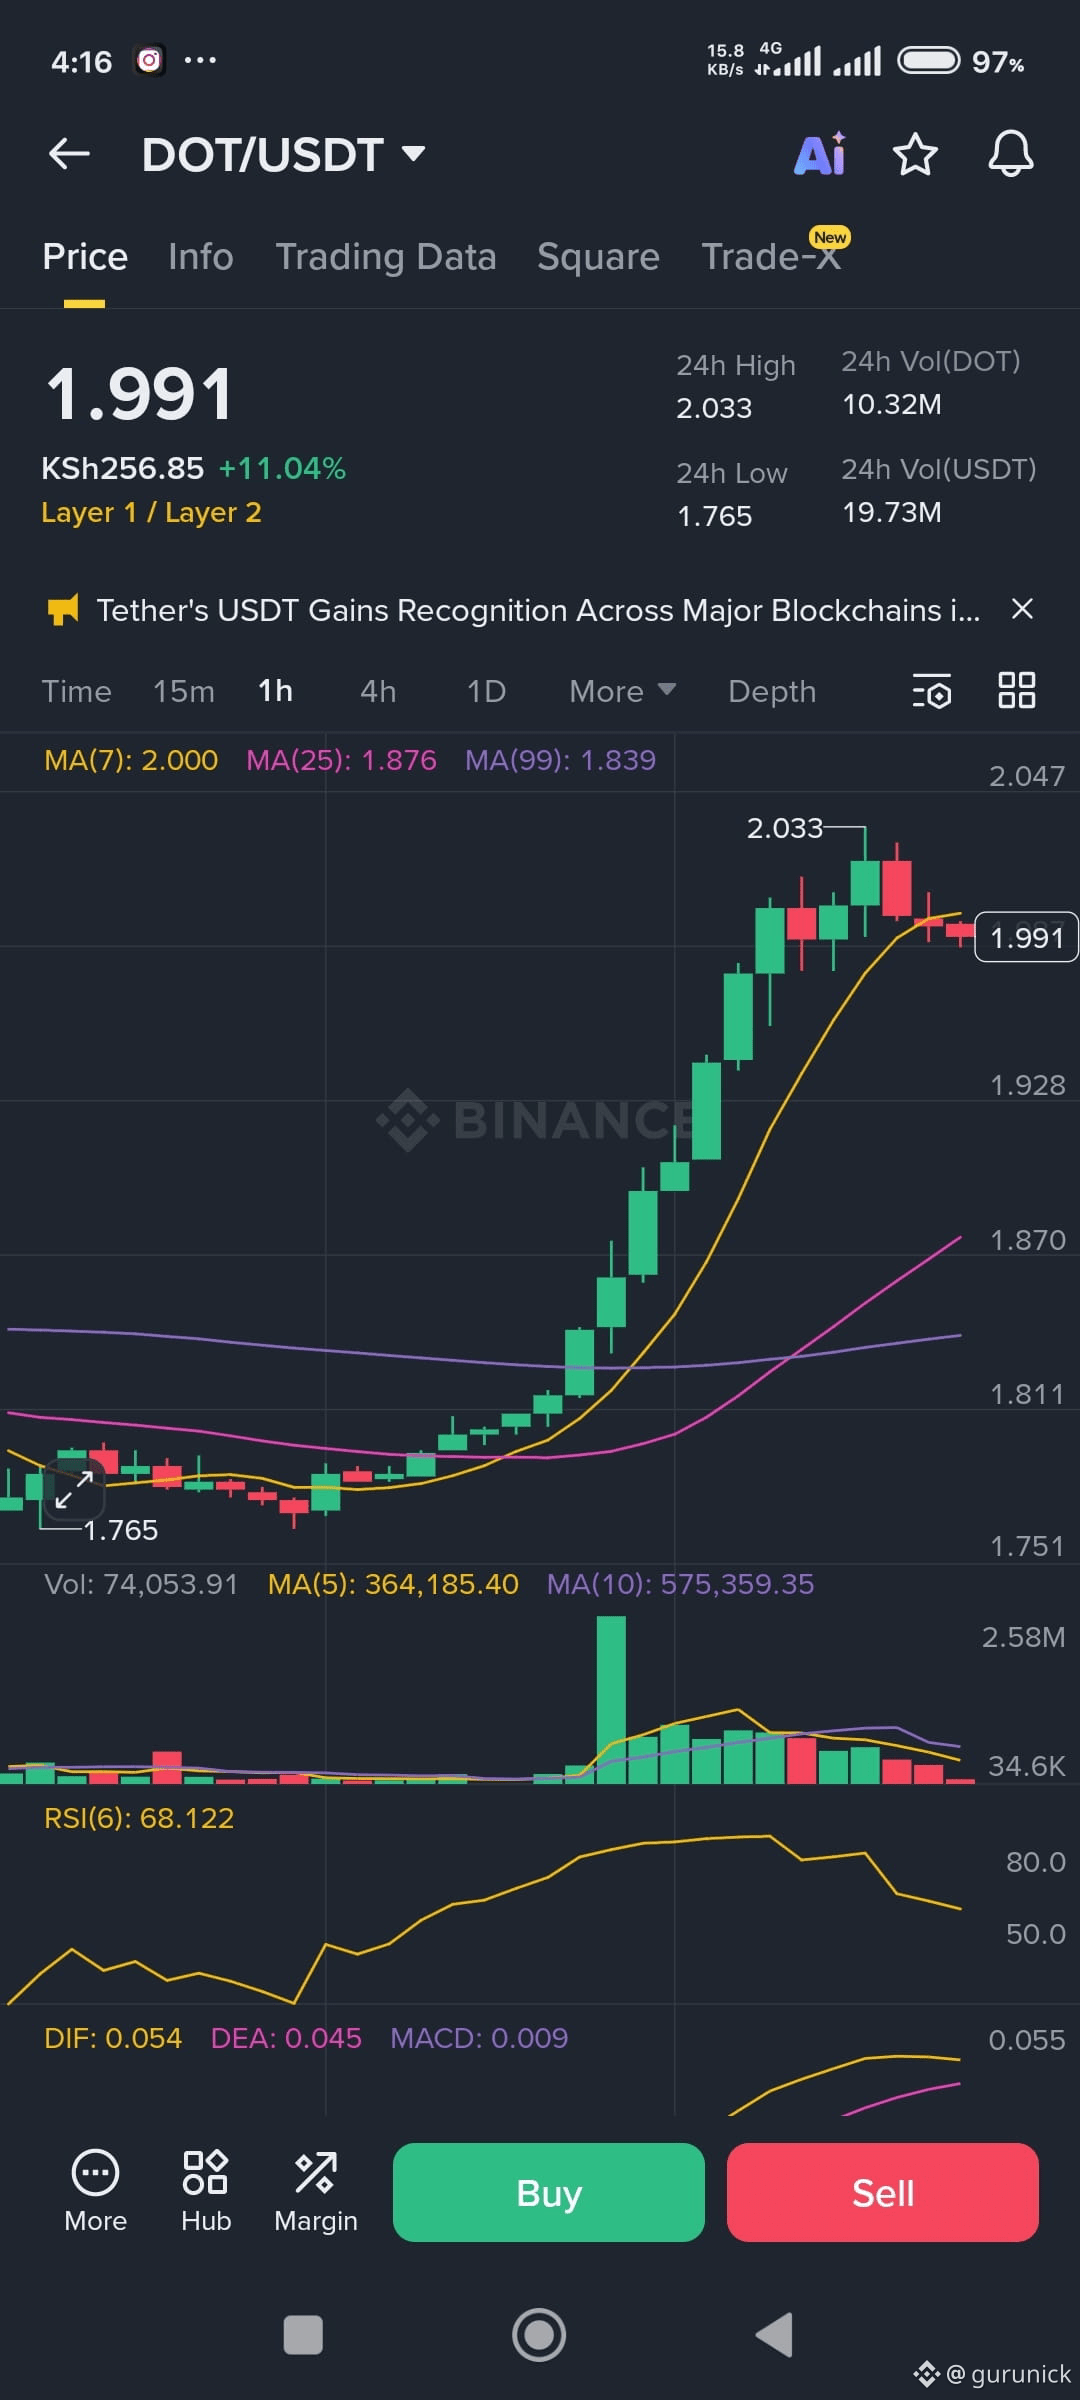The width and height of the screenshot is (1080, 2400).
Task: Tap the 2.033 high marker on chart
Action: point(785,828)
